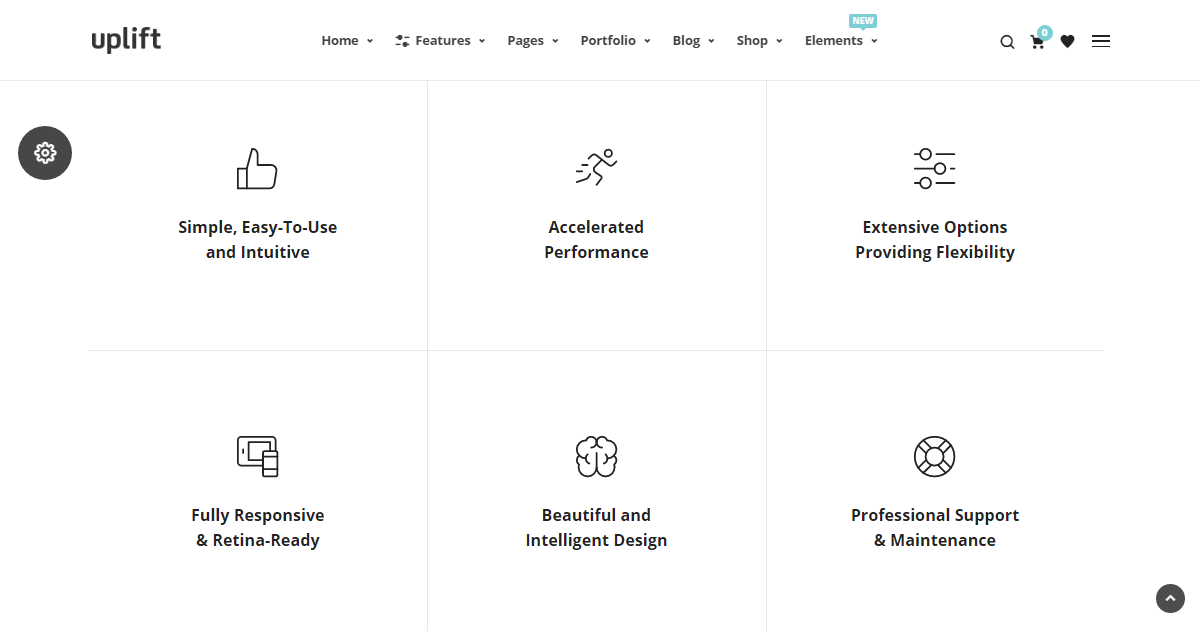Open the hamburger menu icon
This screenshot has height=631, width=1200.
[x=1101, y=41]
